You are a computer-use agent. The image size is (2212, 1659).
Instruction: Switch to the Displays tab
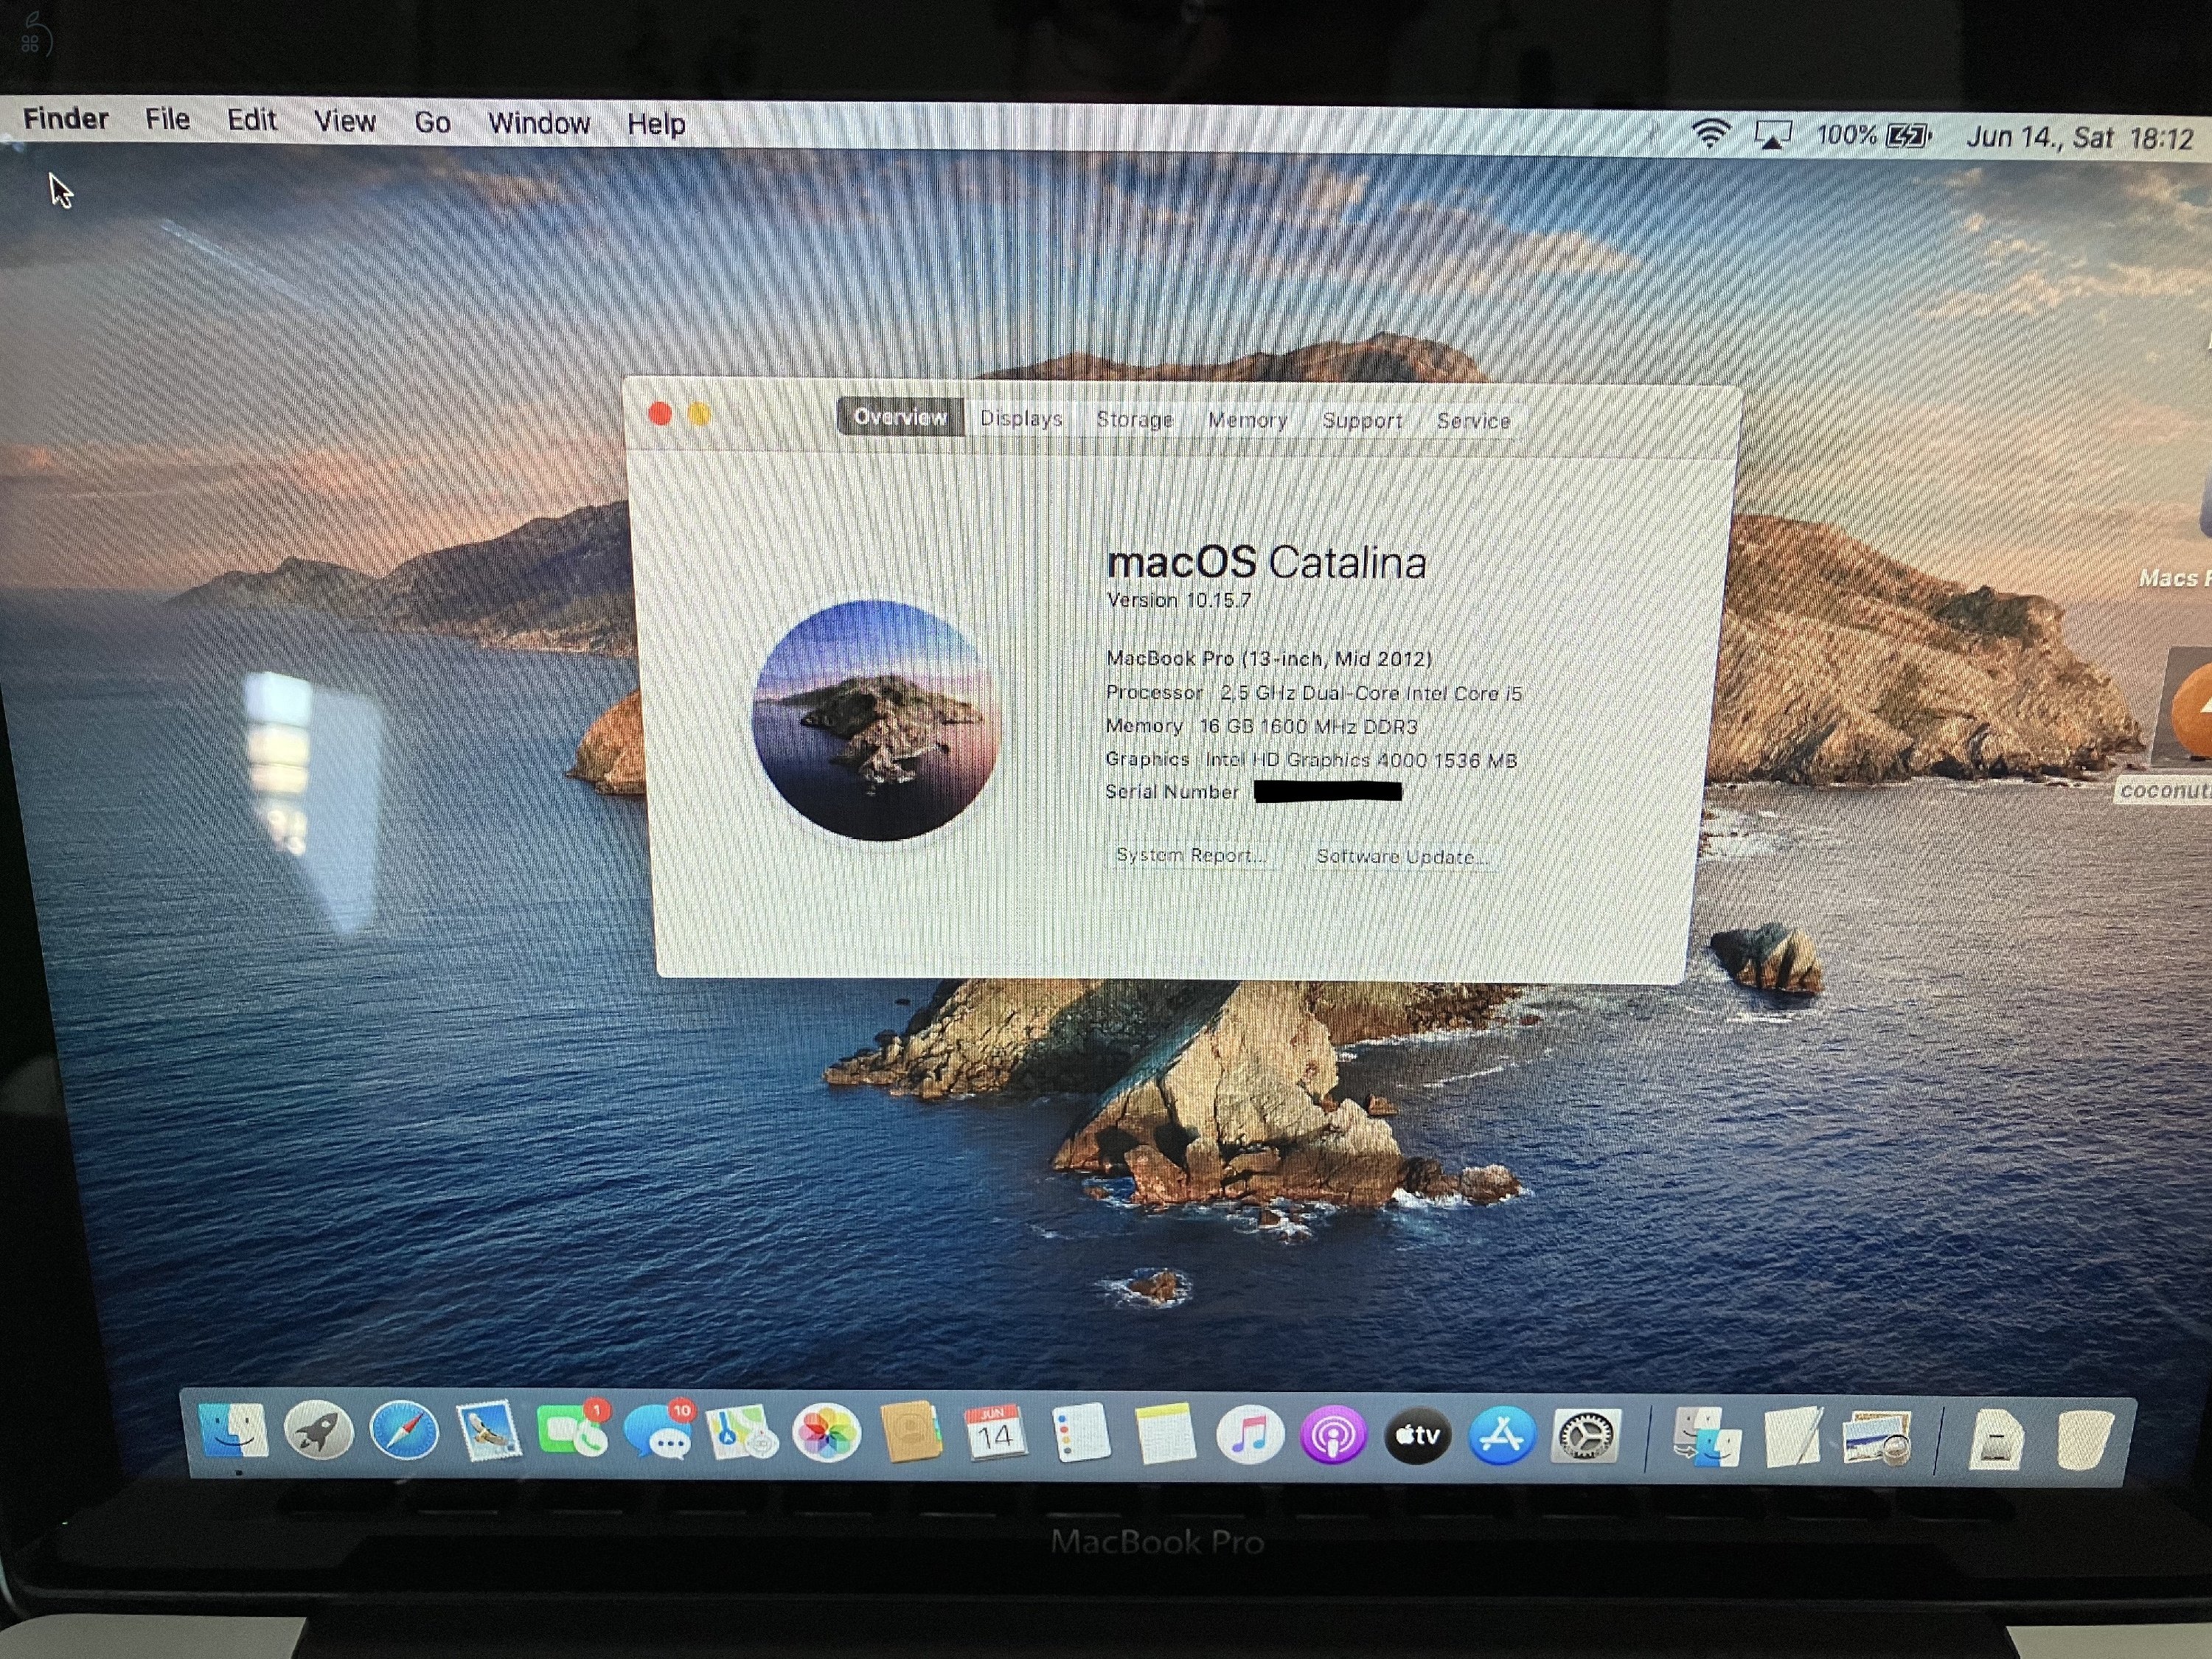1021,418
